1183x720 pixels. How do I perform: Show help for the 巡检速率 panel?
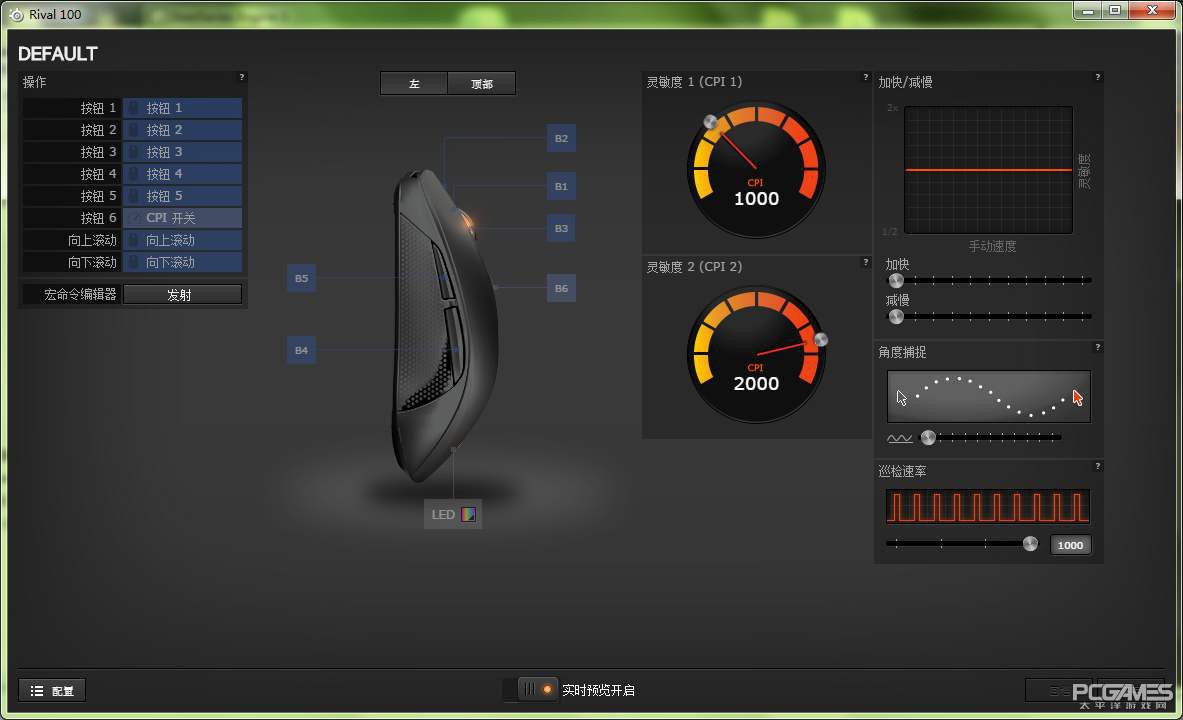(1097, 466)
